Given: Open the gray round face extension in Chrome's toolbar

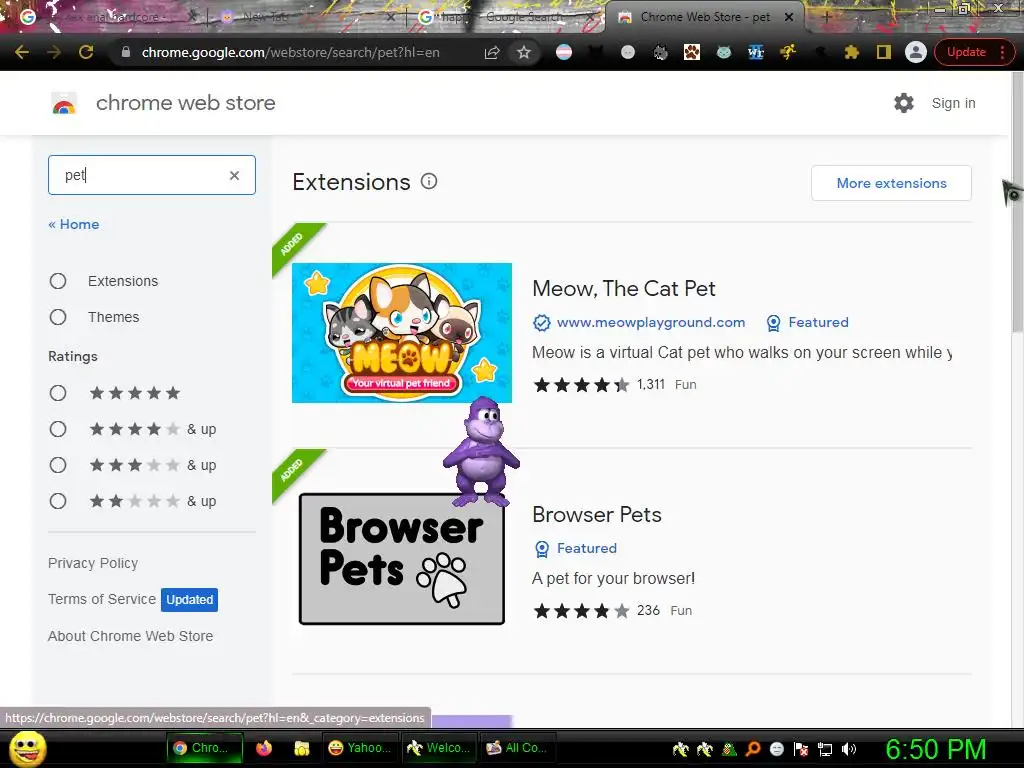Looking at the screenshot, I should (628, 52).
